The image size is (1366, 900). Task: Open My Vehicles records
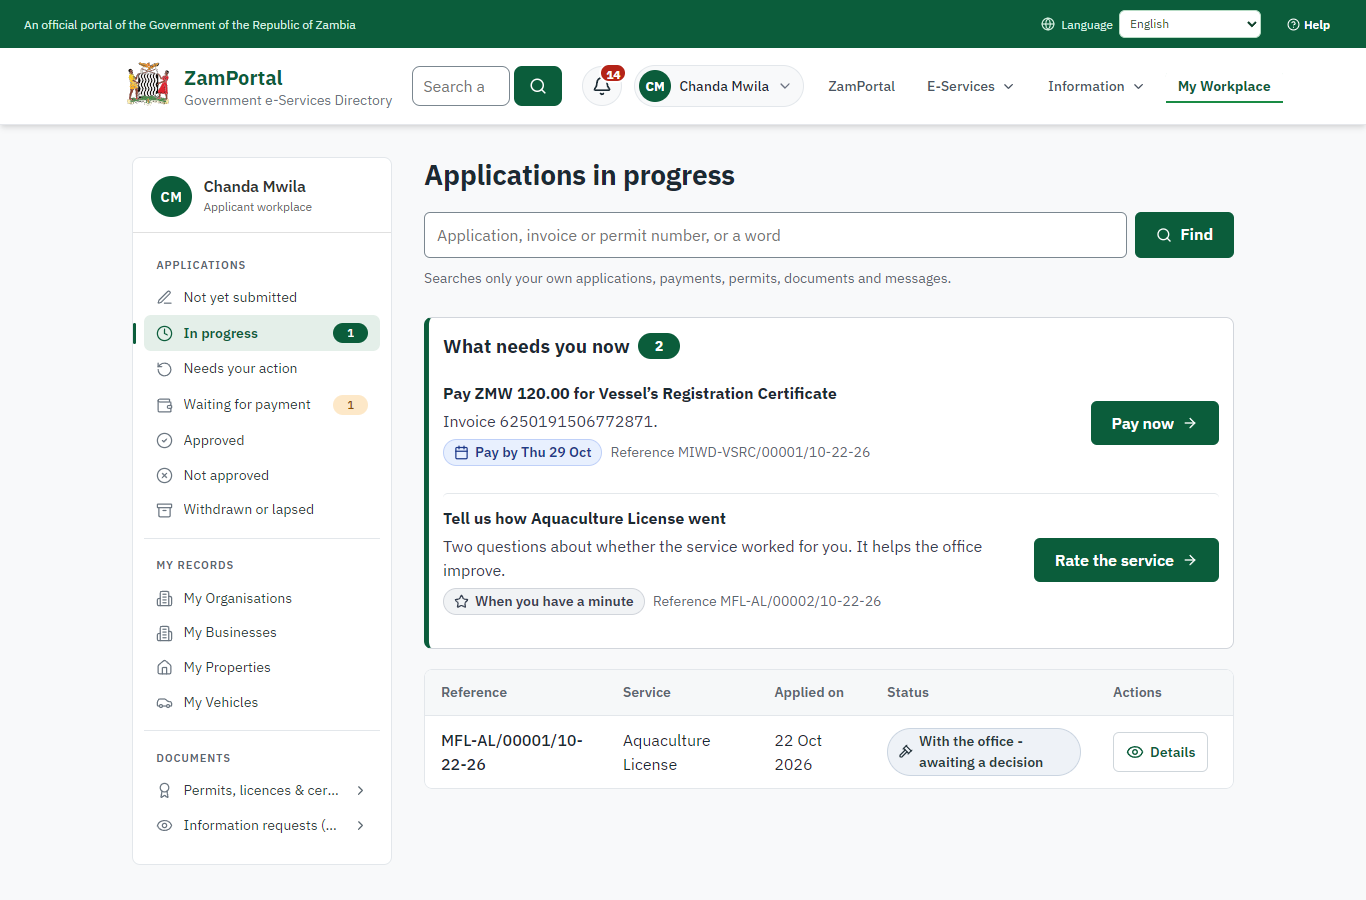click(262, 702)
